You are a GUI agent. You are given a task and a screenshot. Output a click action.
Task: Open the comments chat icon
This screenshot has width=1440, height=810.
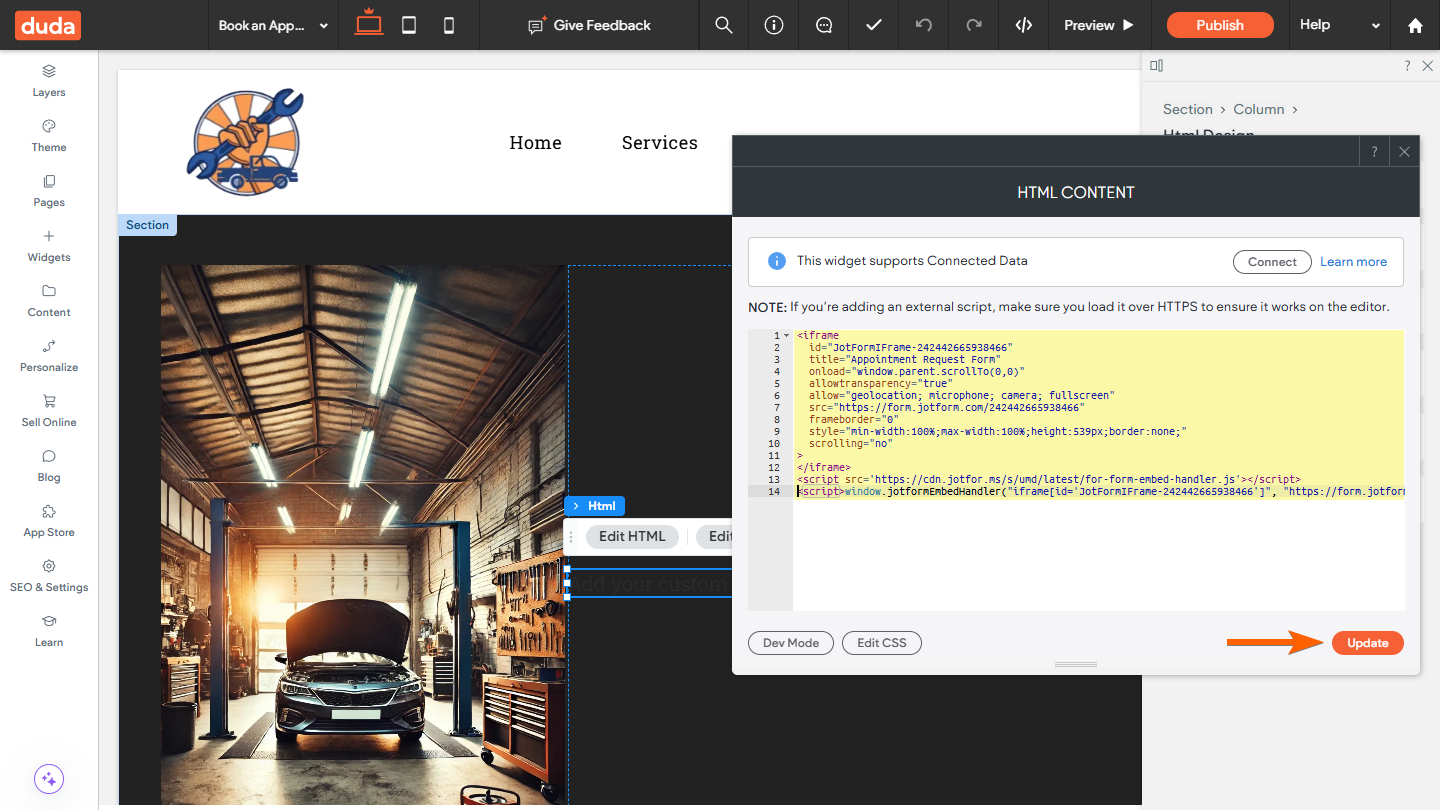(x=824, y=25)
